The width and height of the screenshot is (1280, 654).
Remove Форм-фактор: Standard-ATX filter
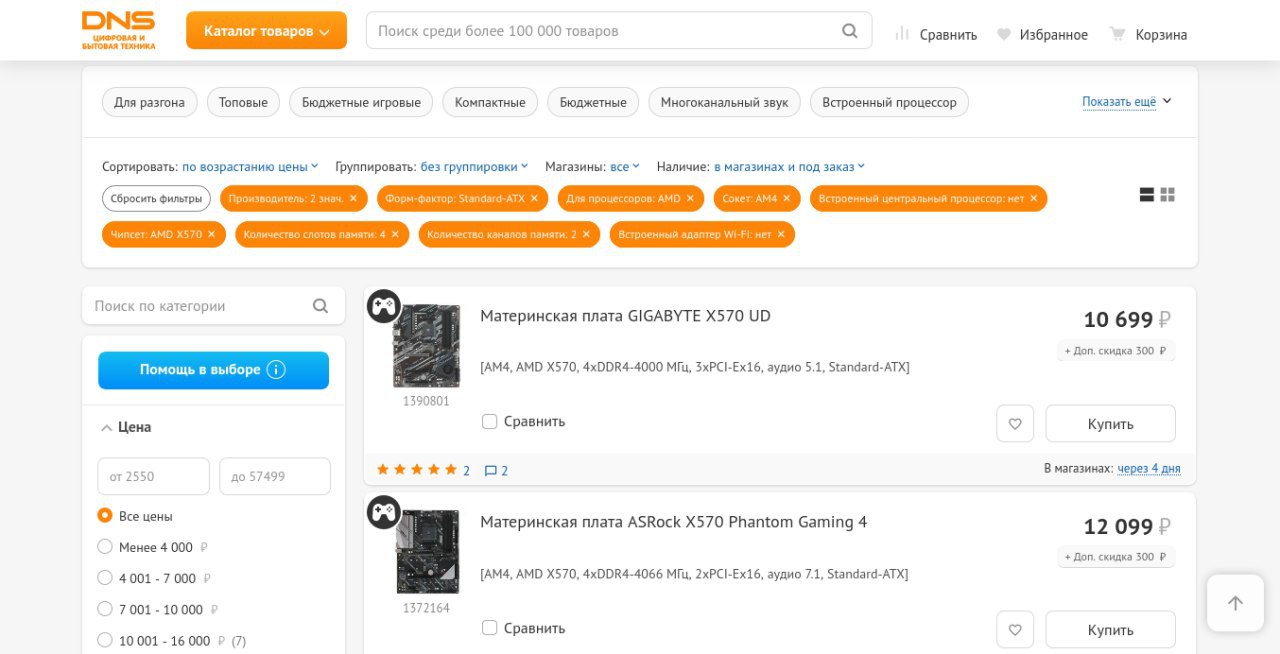coord(534,198)
